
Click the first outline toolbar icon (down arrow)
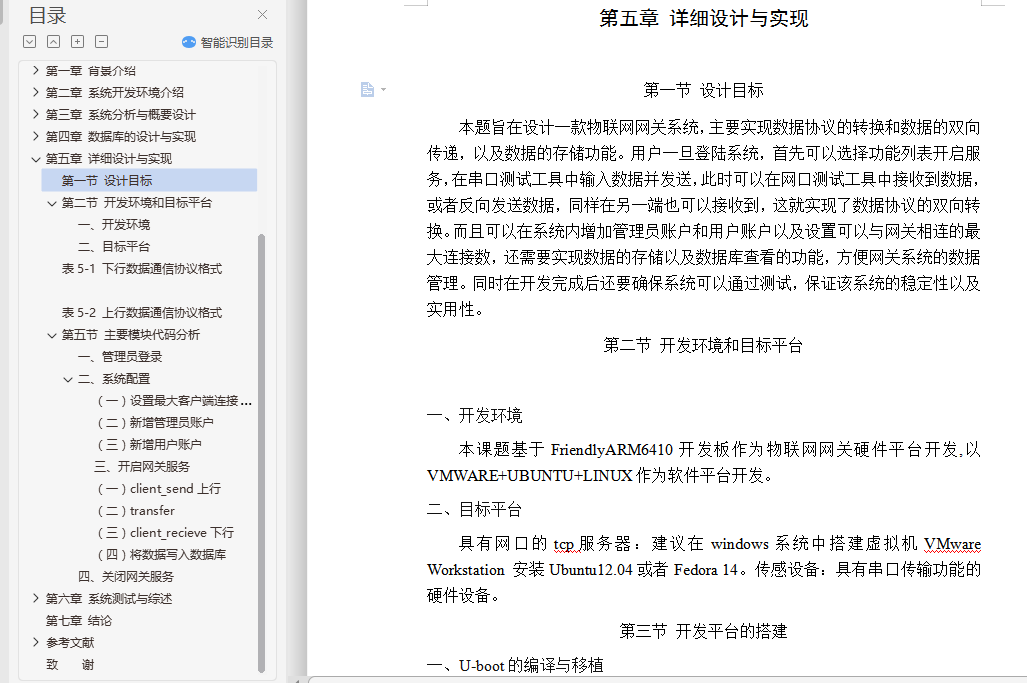click(x=29, y=42)
